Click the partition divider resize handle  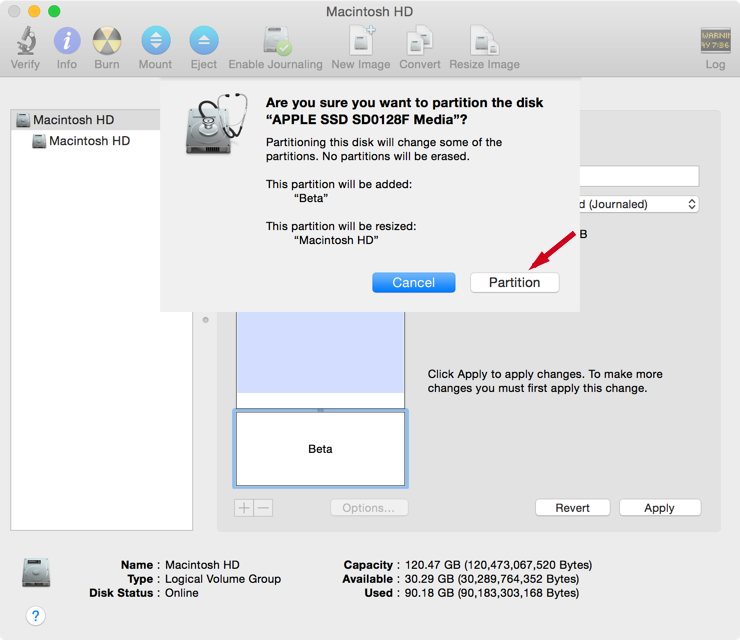(x=320, y=410)
